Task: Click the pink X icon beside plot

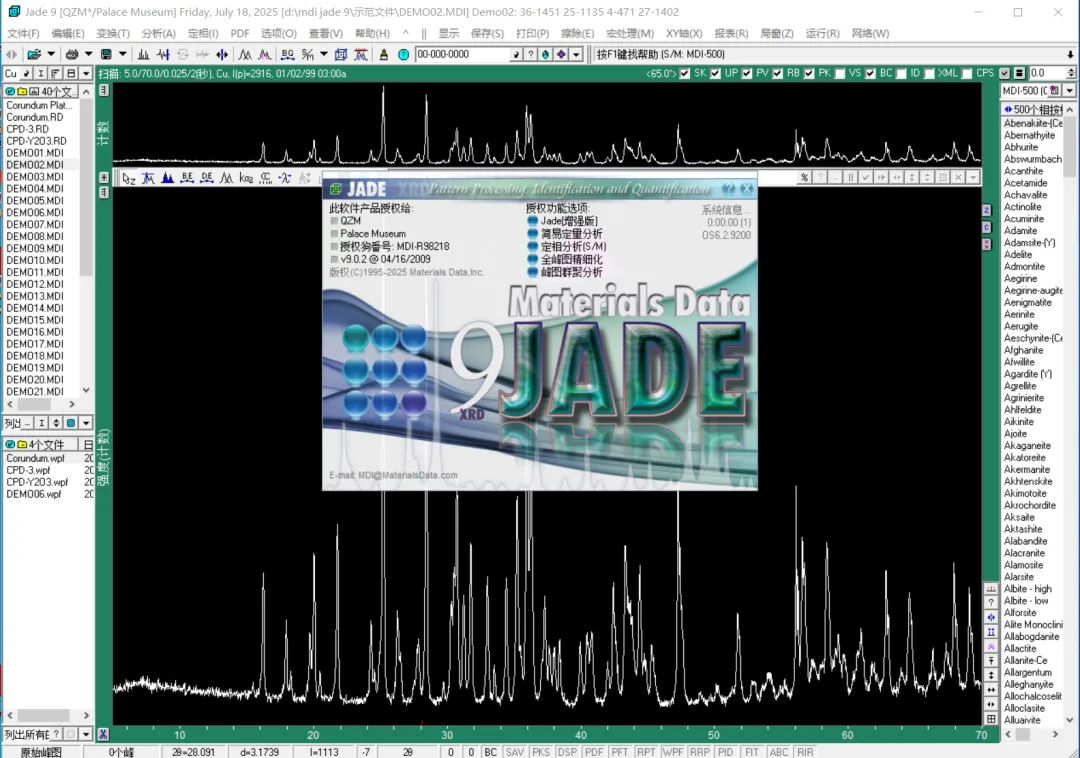Action: pyautogui.click(x=986, y=244)
